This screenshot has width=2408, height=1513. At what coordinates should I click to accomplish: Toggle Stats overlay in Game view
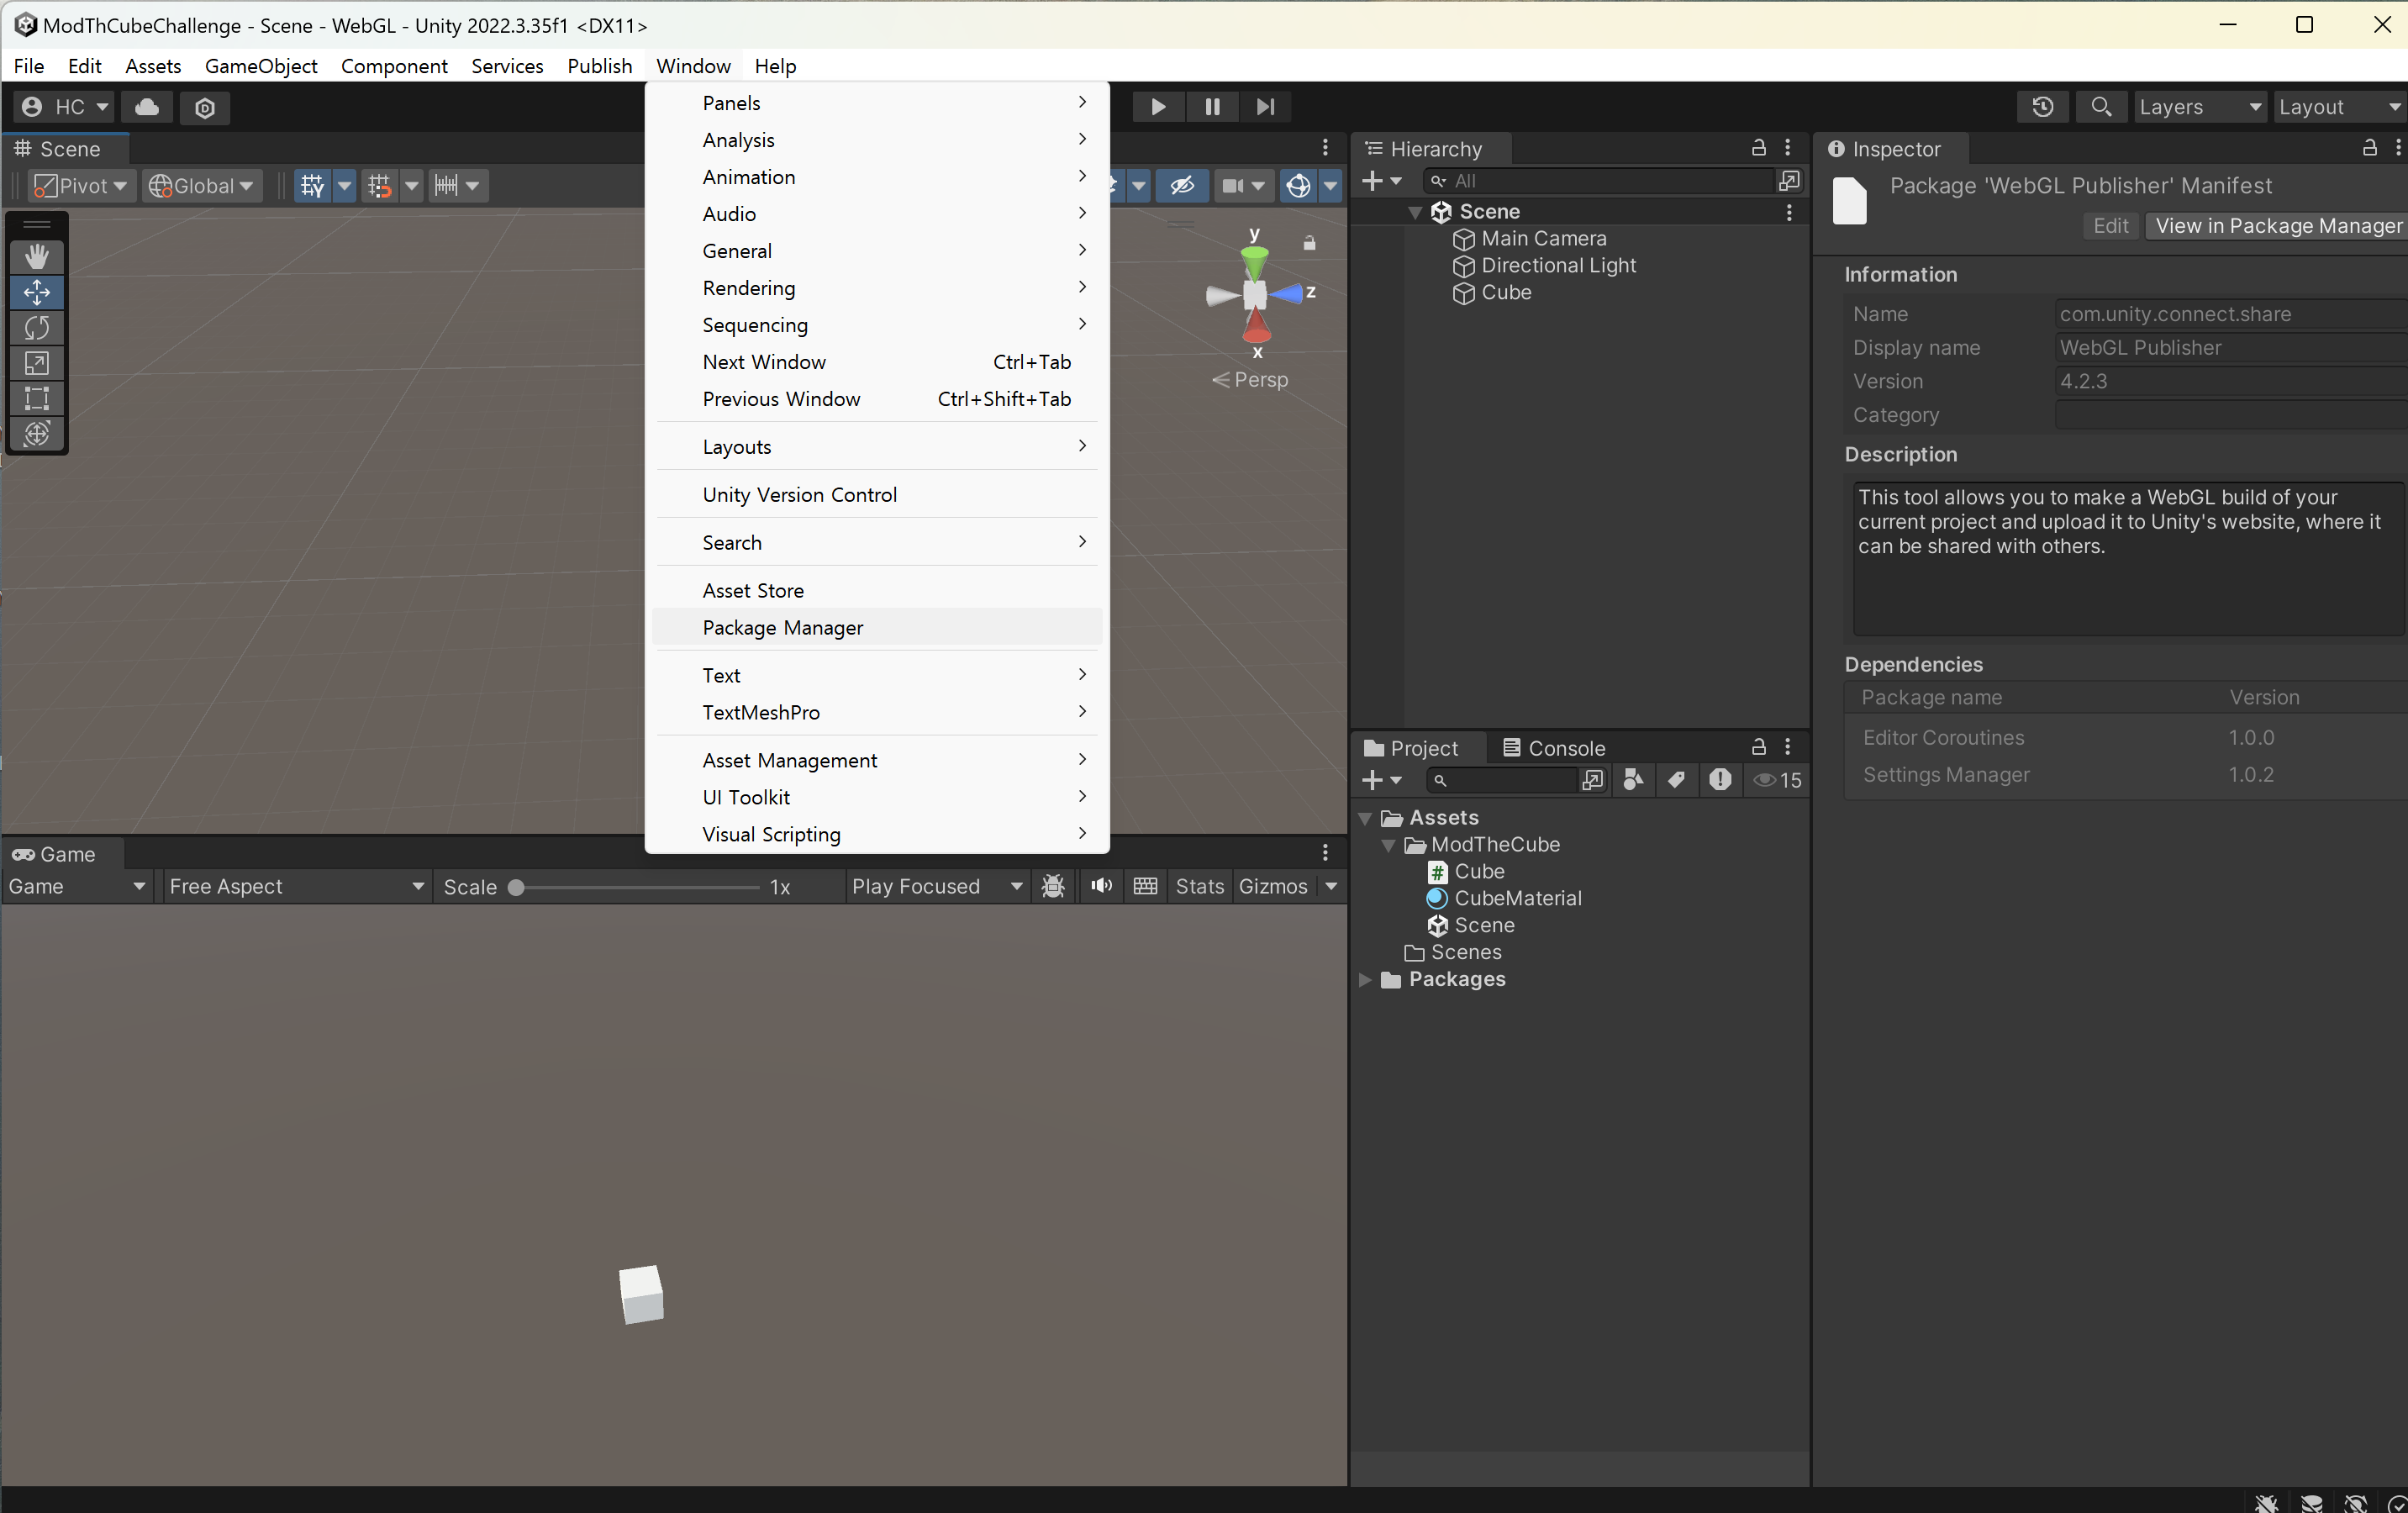point(1199,886)
